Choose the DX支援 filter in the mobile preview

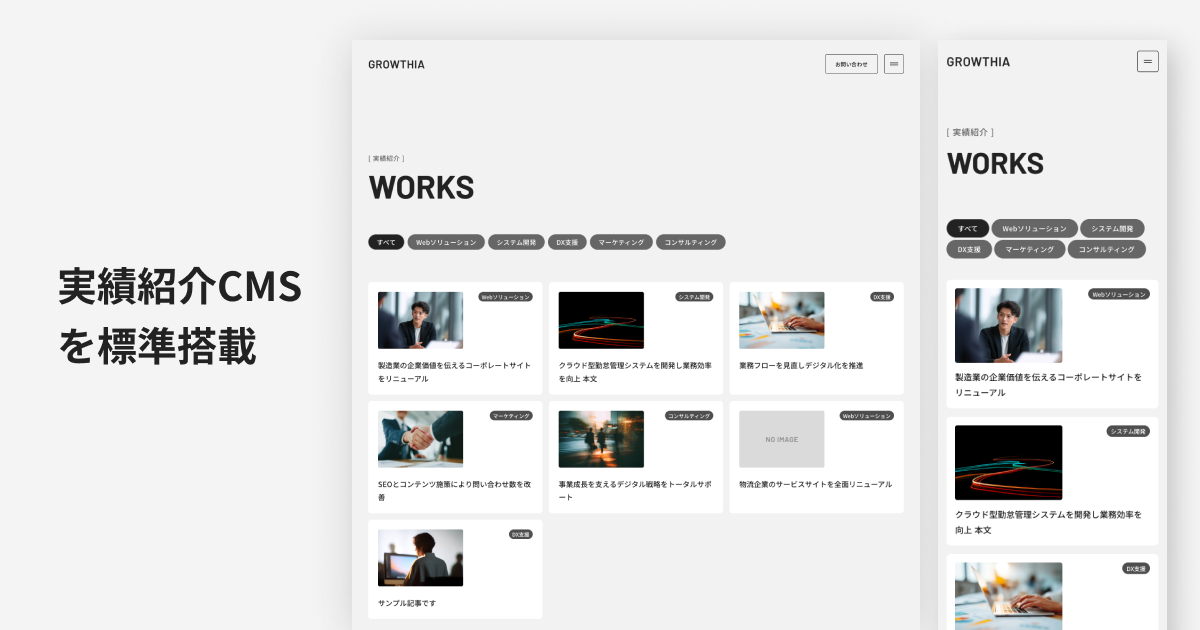(x=969, y=249)
